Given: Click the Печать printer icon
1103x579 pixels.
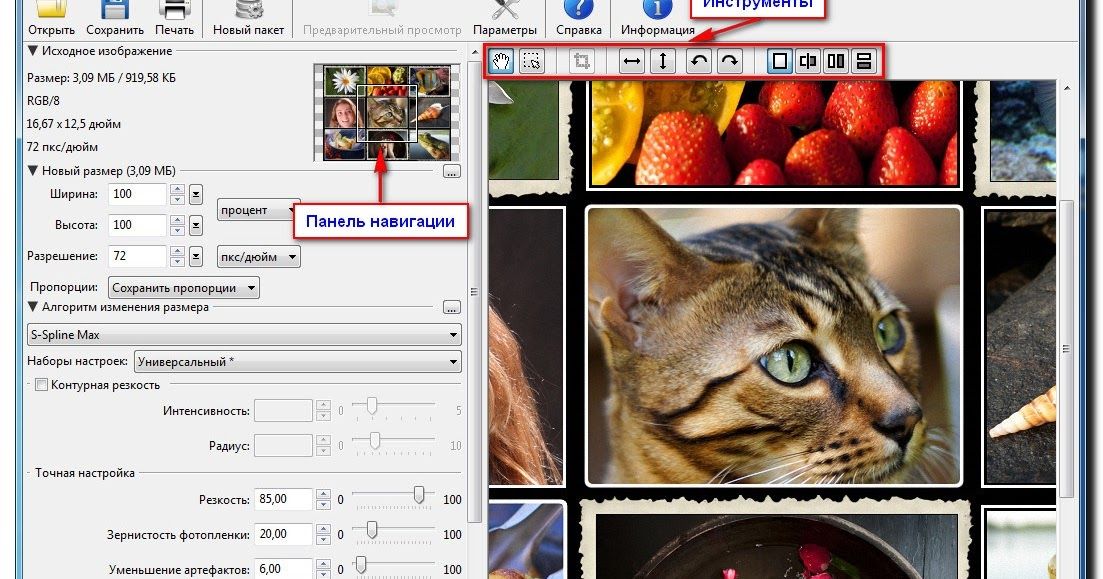Looking at the screenshot, I should tap(174, 10).
